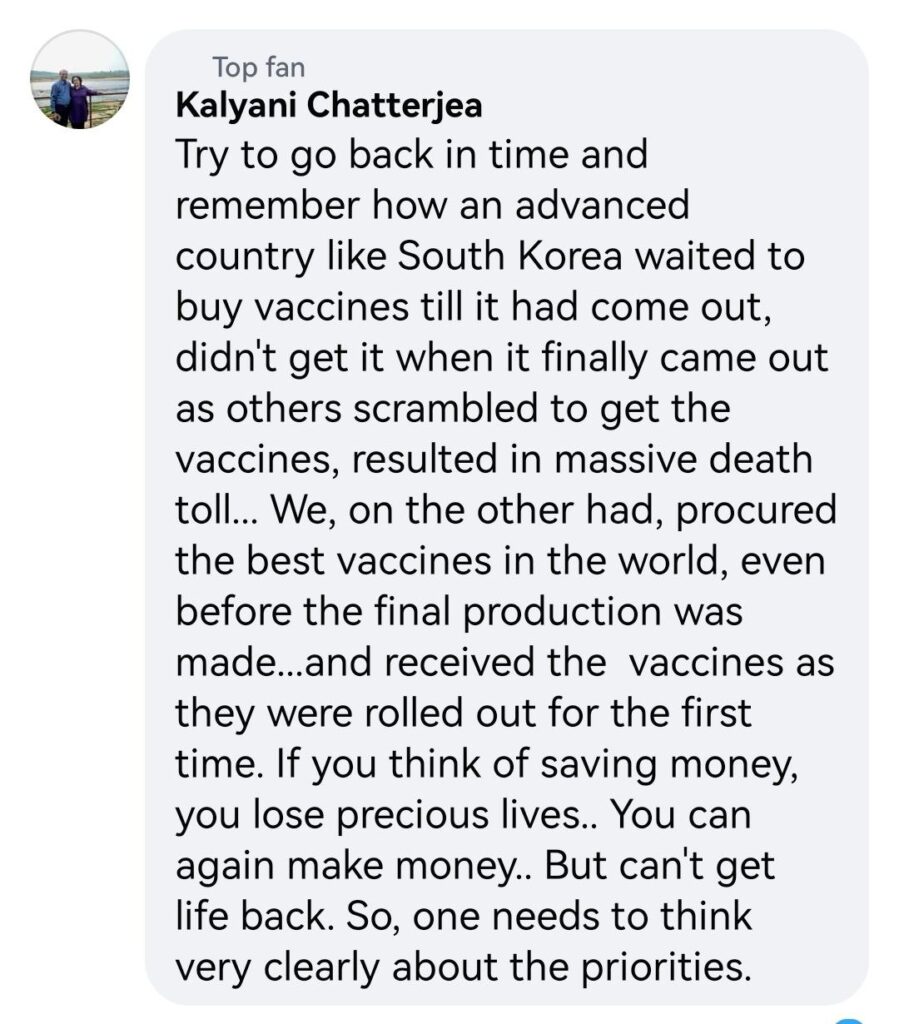The width and height of the screenshot is (899, 1024).
Task: Tap the Top fan badge label
Action: [259, 67]
